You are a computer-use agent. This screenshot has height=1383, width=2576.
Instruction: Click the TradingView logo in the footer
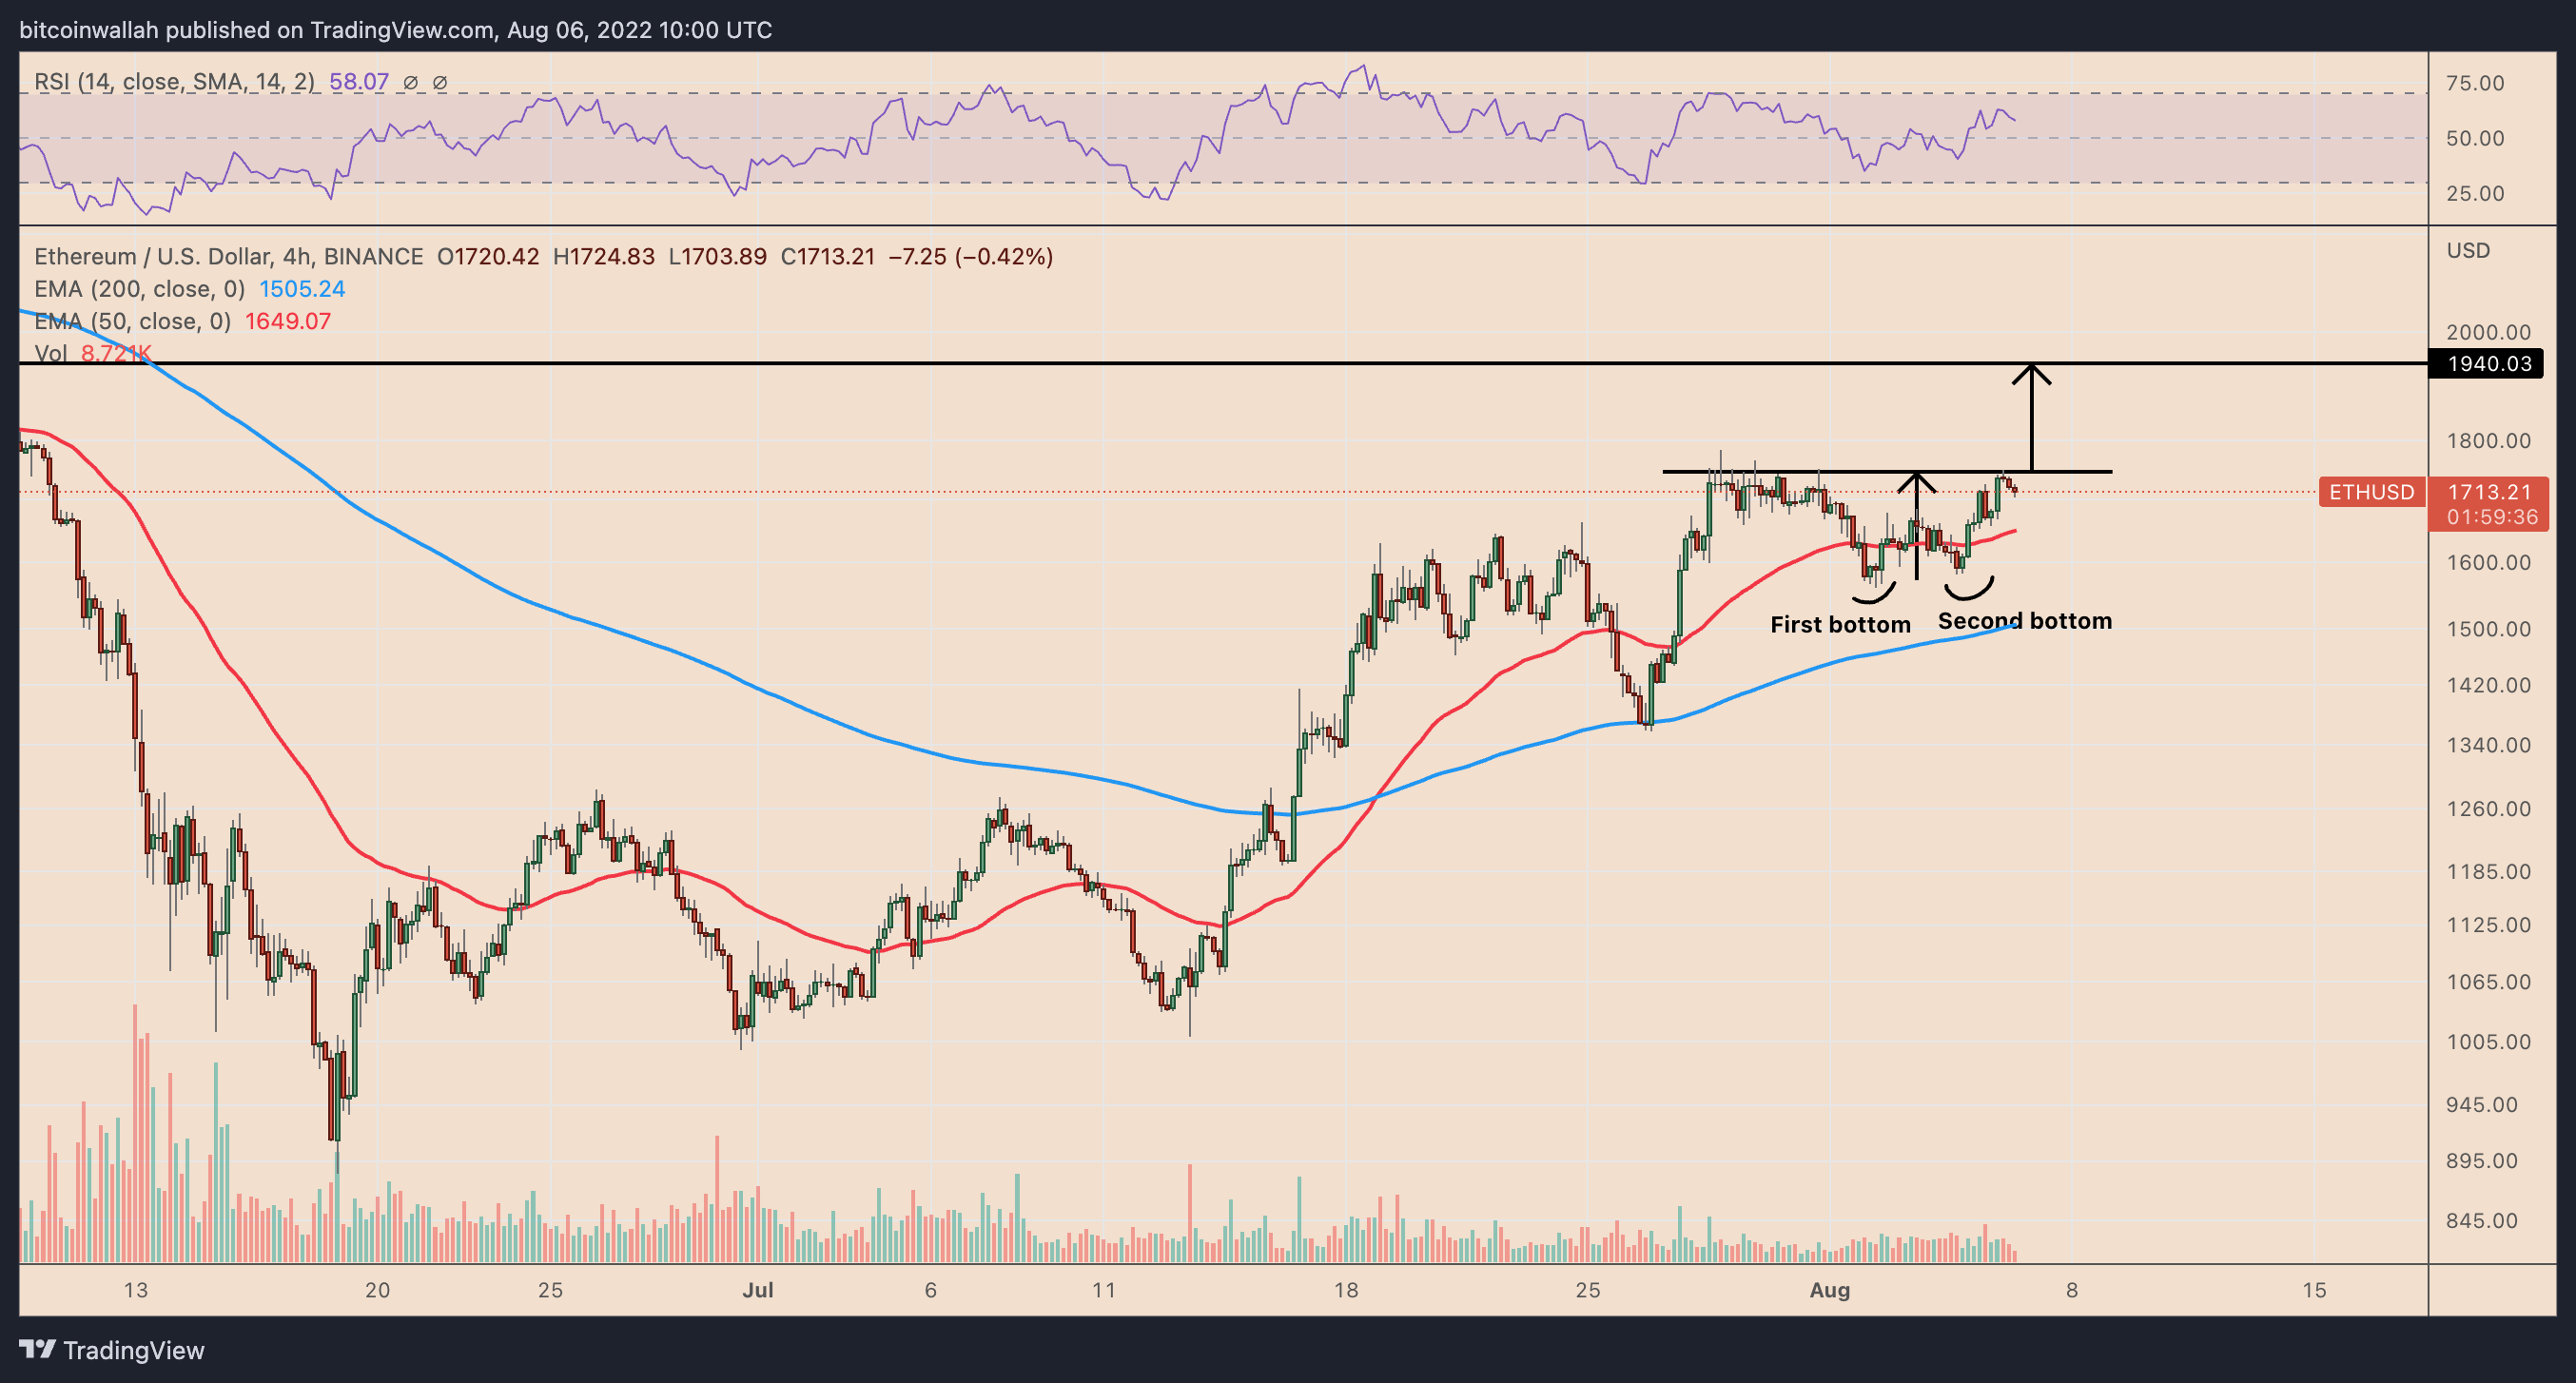point(112,1350)
